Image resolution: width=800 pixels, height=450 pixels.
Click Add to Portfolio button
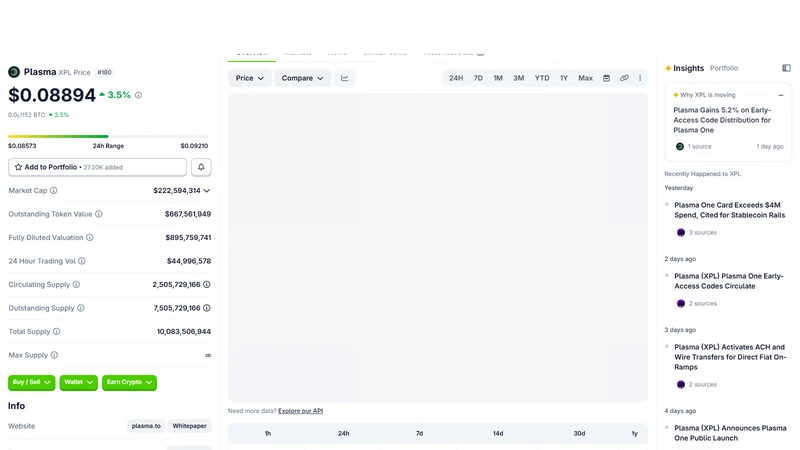pos(97,167)
